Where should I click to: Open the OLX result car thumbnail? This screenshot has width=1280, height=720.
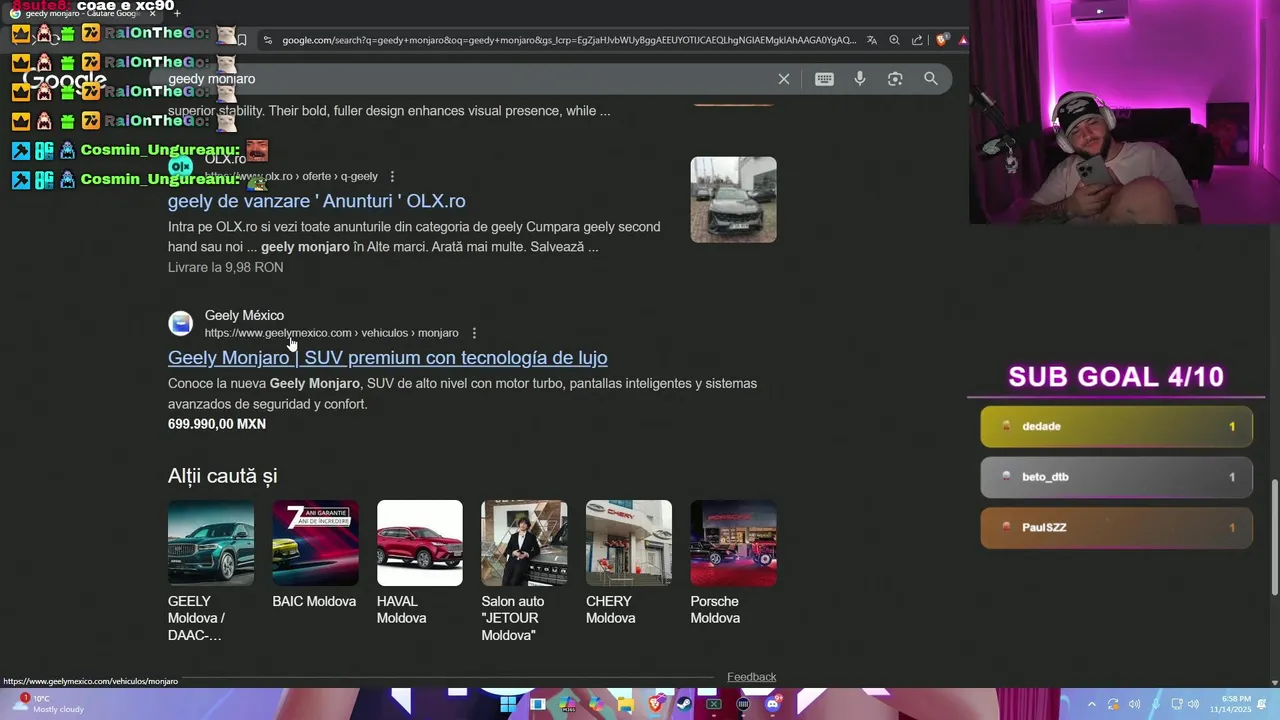pyautogui.click(x=733, y=199)
